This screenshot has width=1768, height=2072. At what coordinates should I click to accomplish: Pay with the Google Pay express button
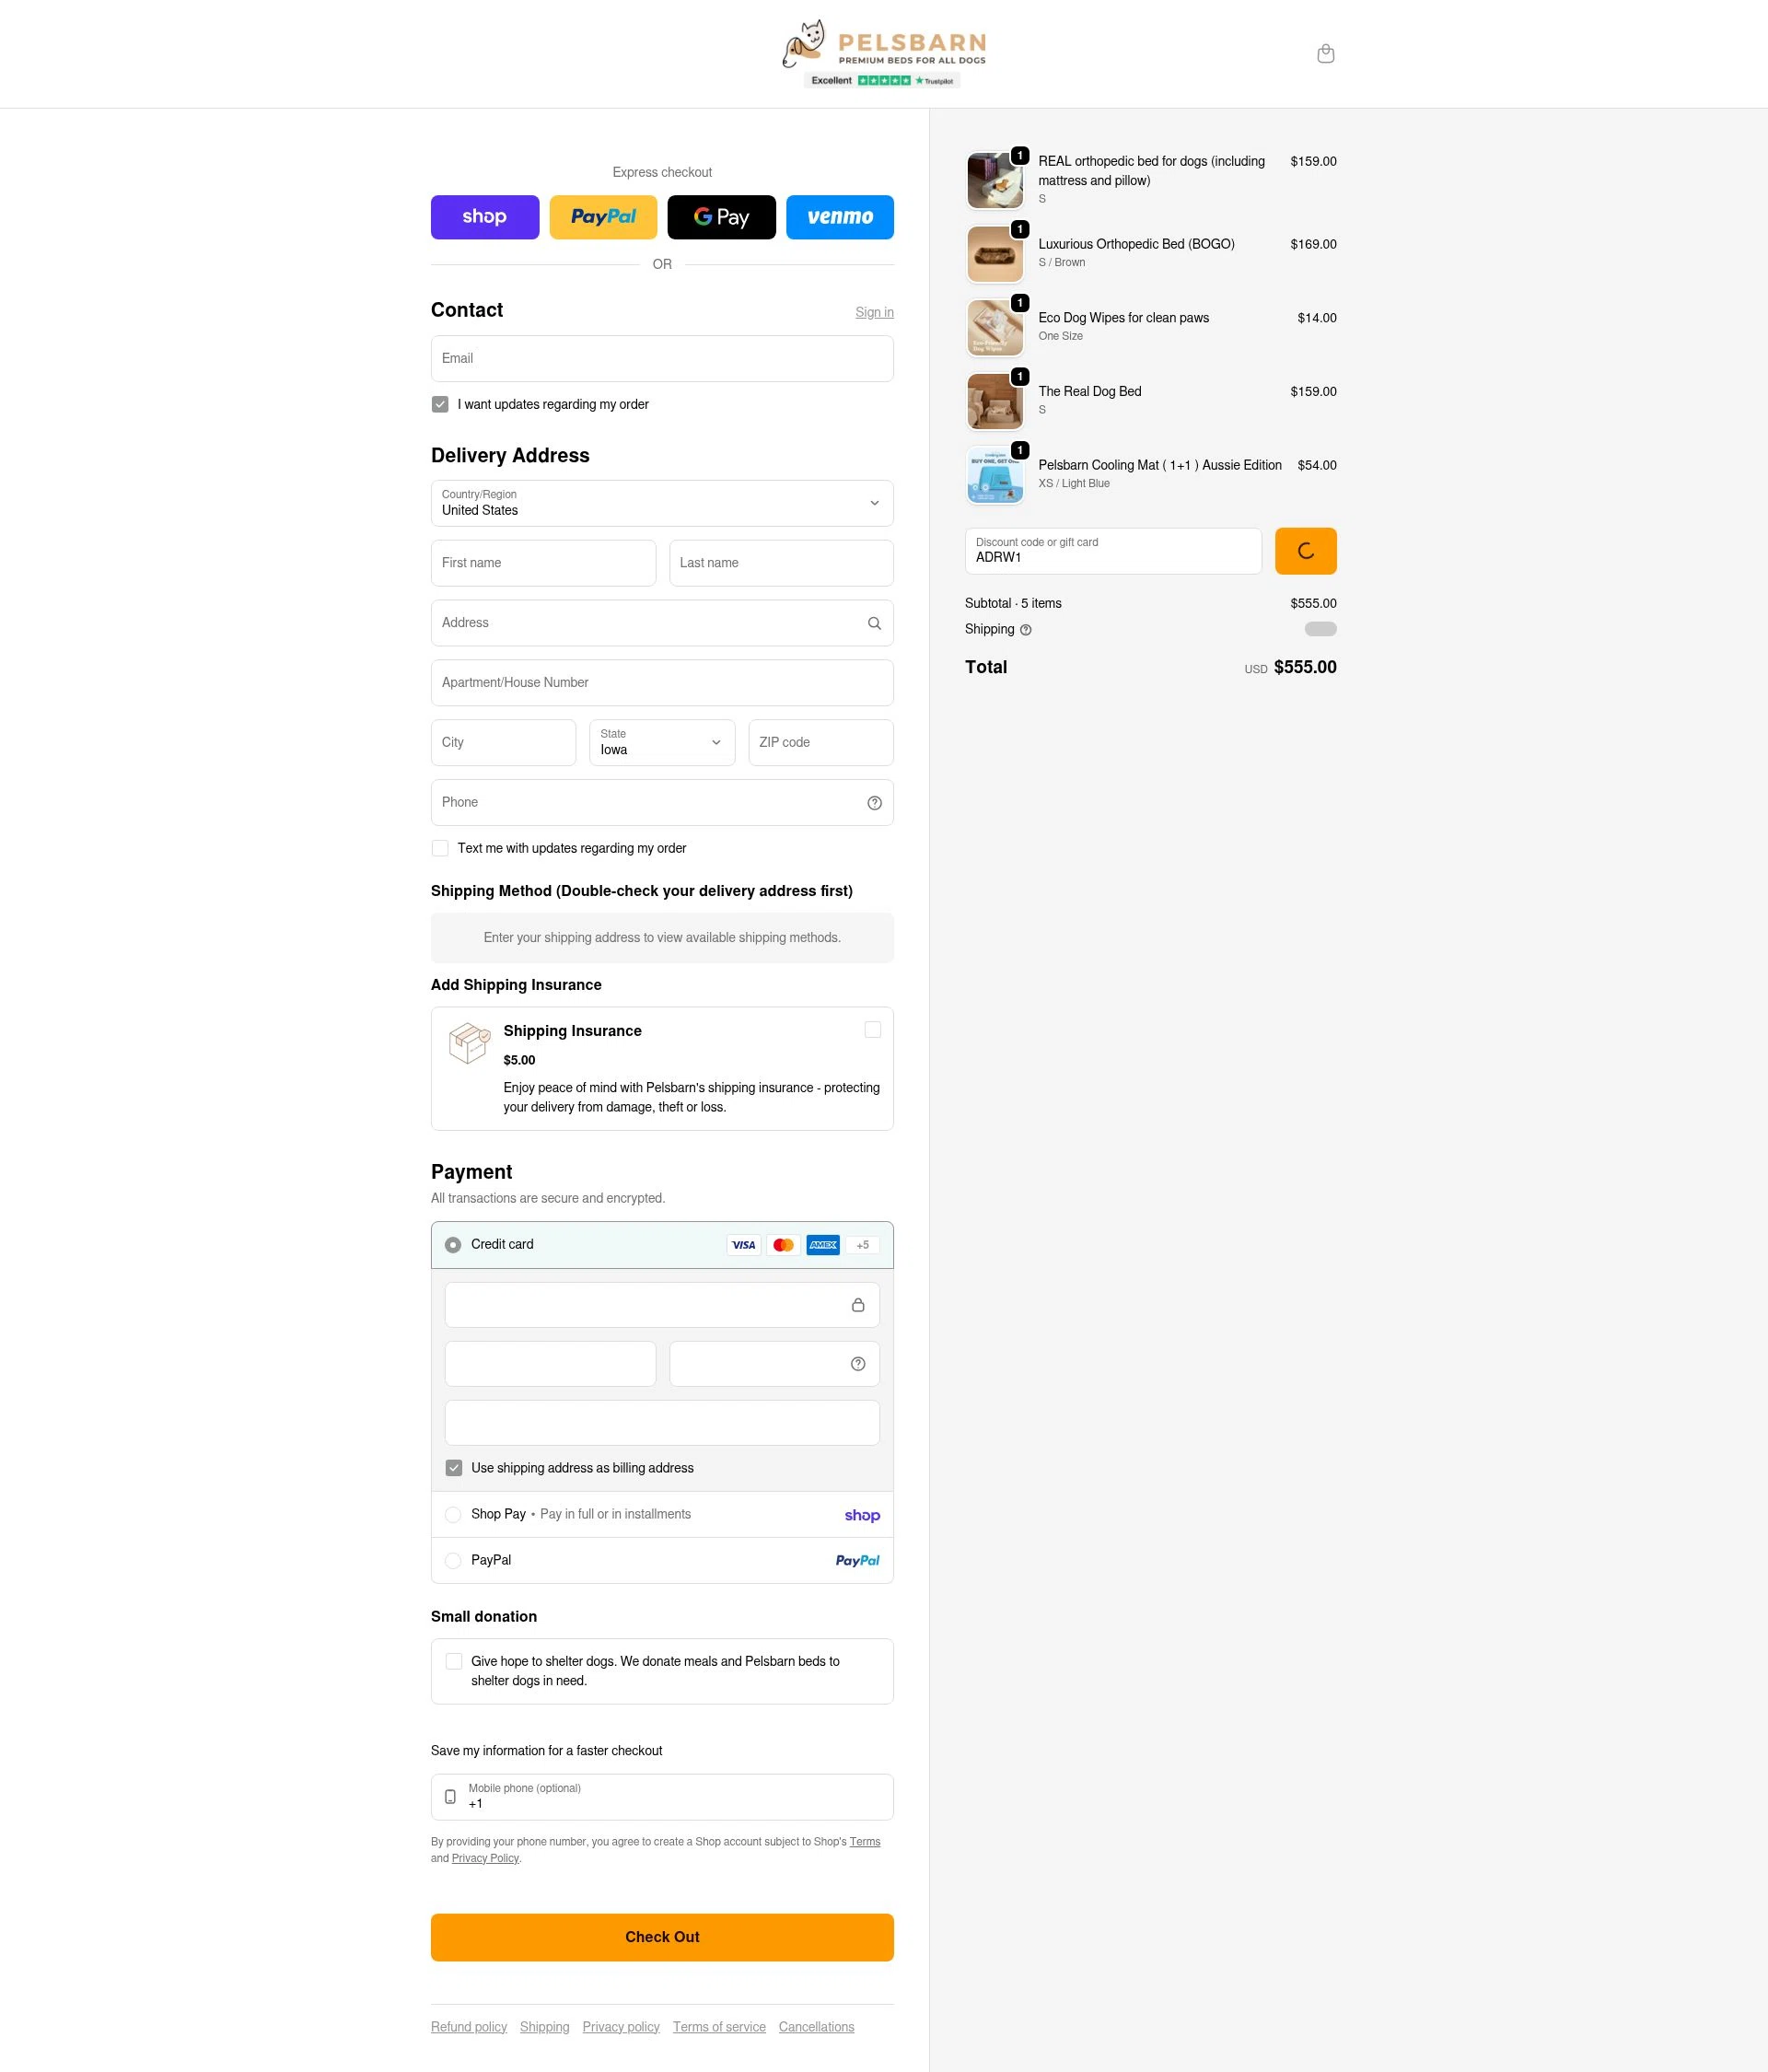(721, 217)
